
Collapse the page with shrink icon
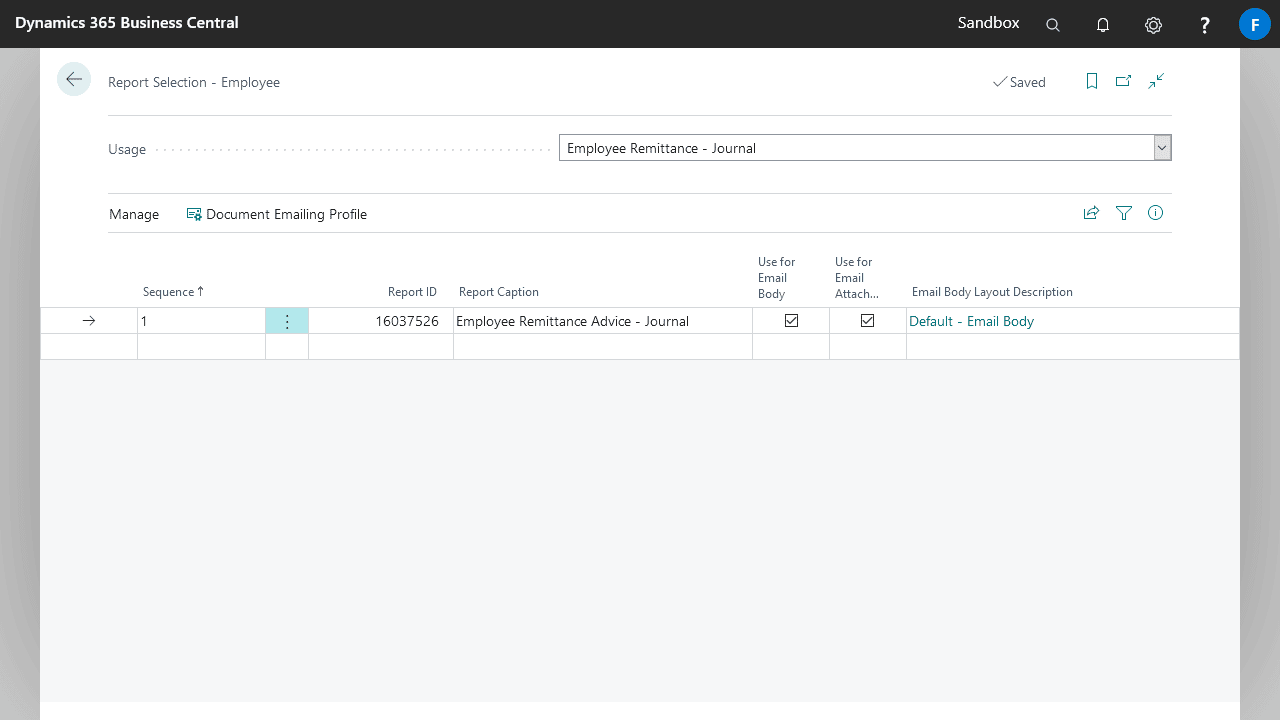point(1156,81)
